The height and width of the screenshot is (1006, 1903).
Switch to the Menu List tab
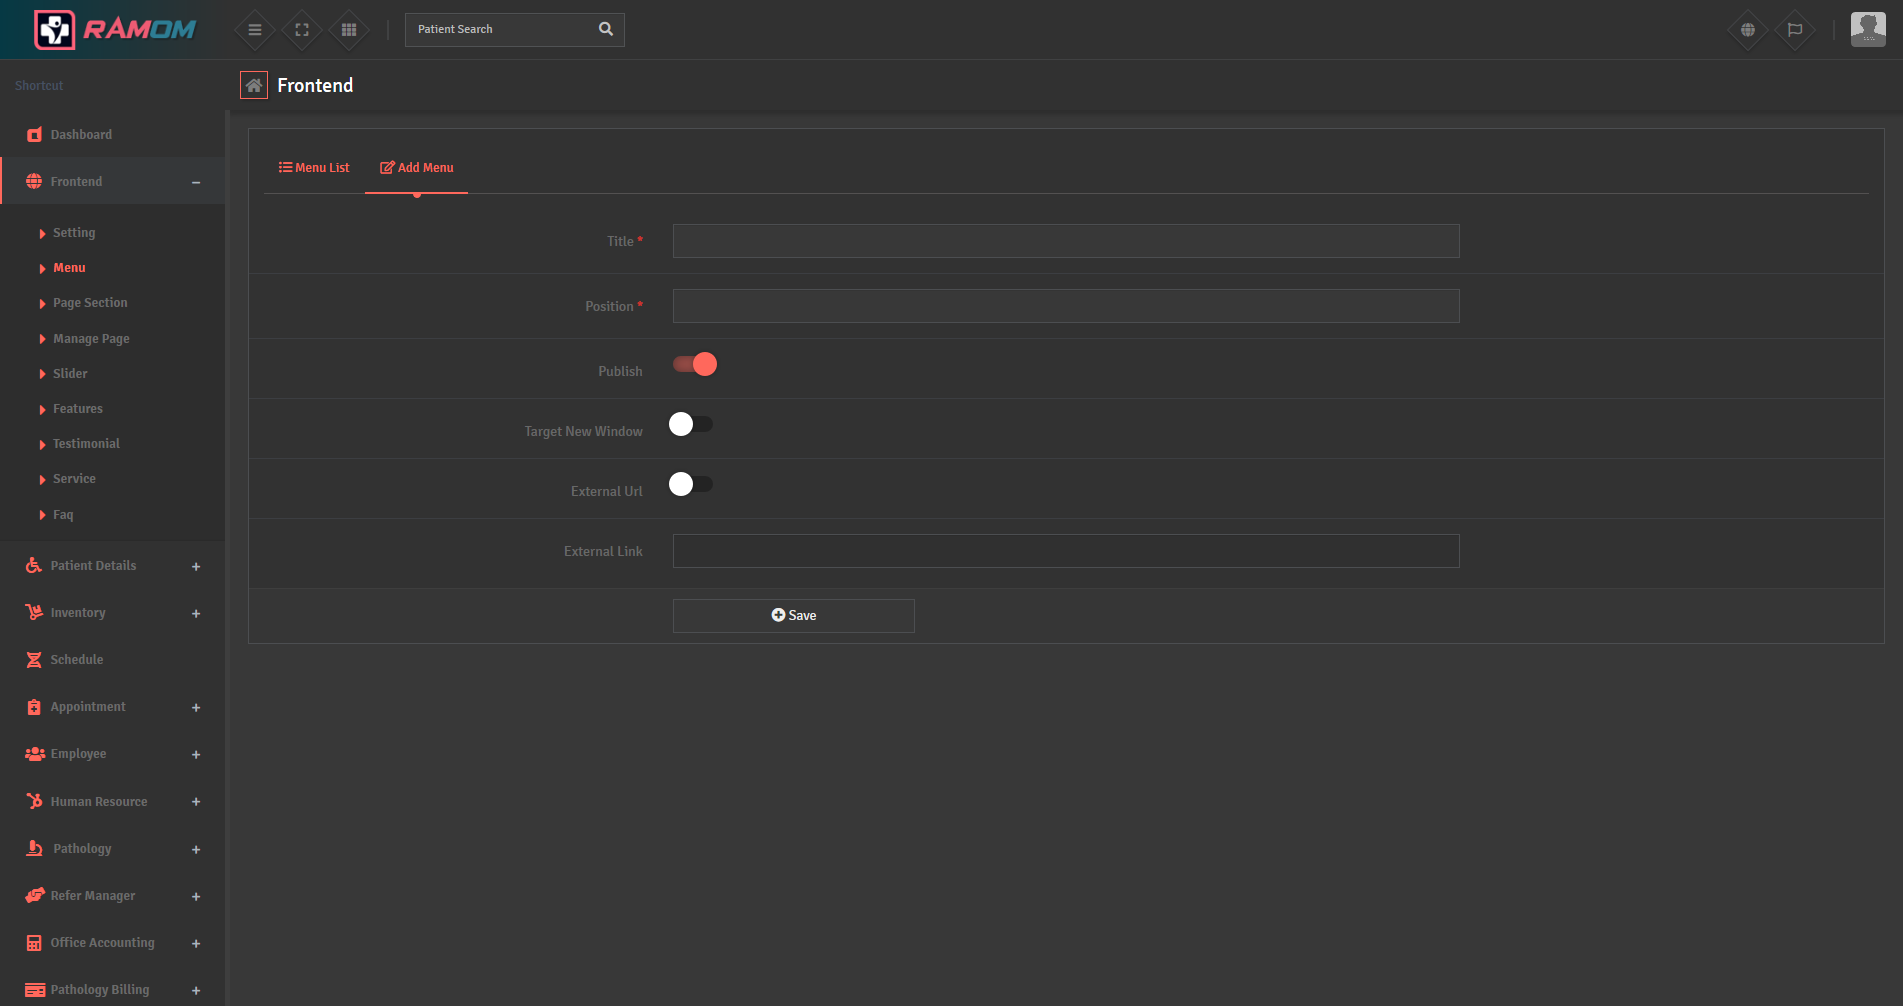[314, 167]
